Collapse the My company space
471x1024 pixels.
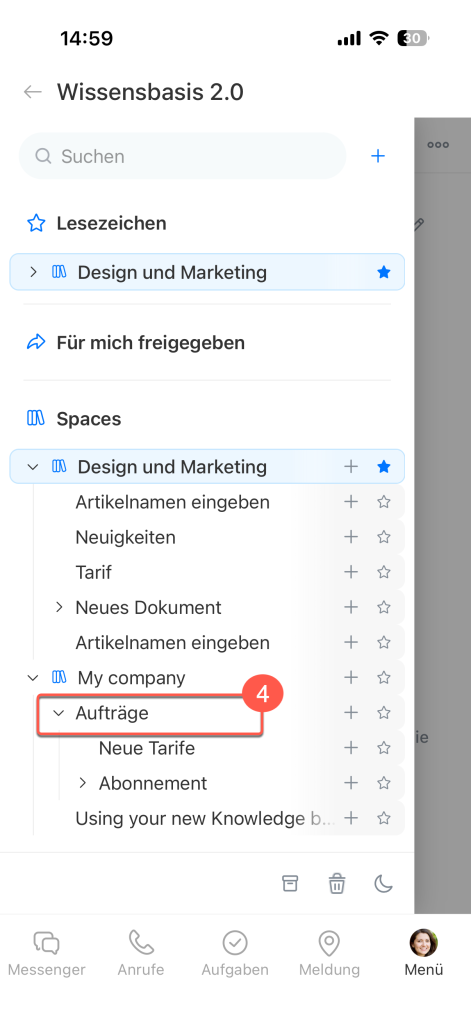pyautogui.click(x=33, y=677)
